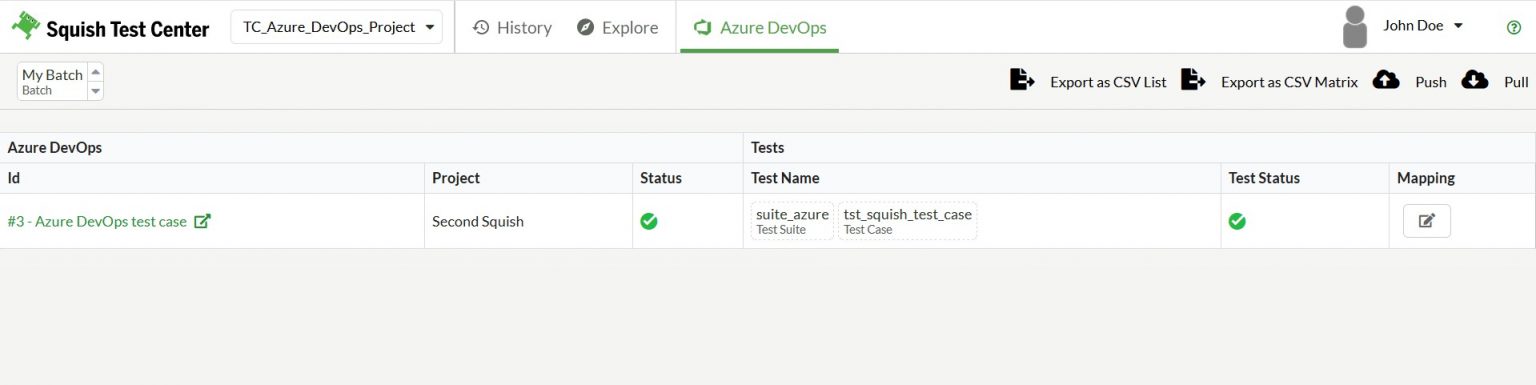Open the #3 - Azure DevOps test case link
The height and width of the screenshot is (385, 1536).
(x=97, y=221)
